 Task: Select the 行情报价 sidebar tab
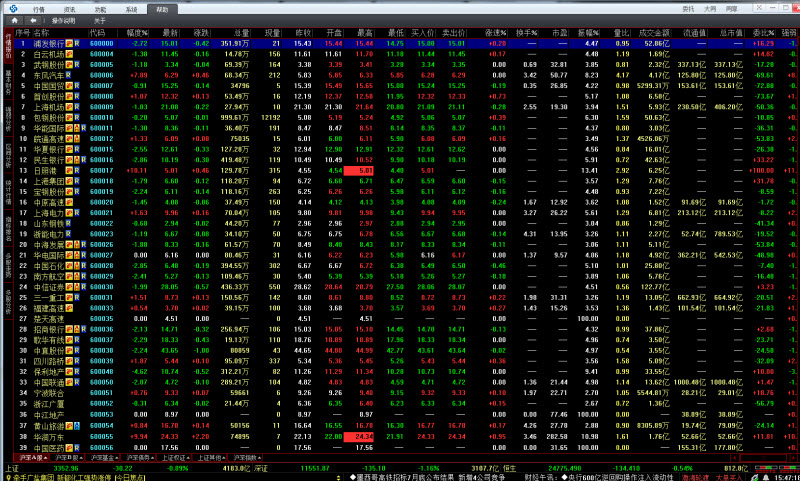(x=8, y=46)
